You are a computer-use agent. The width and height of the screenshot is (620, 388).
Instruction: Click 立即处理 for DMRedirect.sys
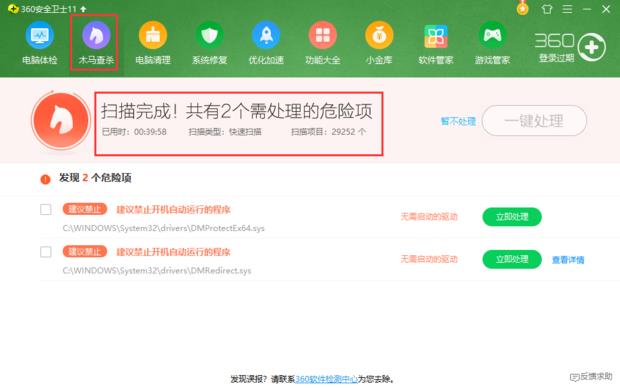pos(512,259)
